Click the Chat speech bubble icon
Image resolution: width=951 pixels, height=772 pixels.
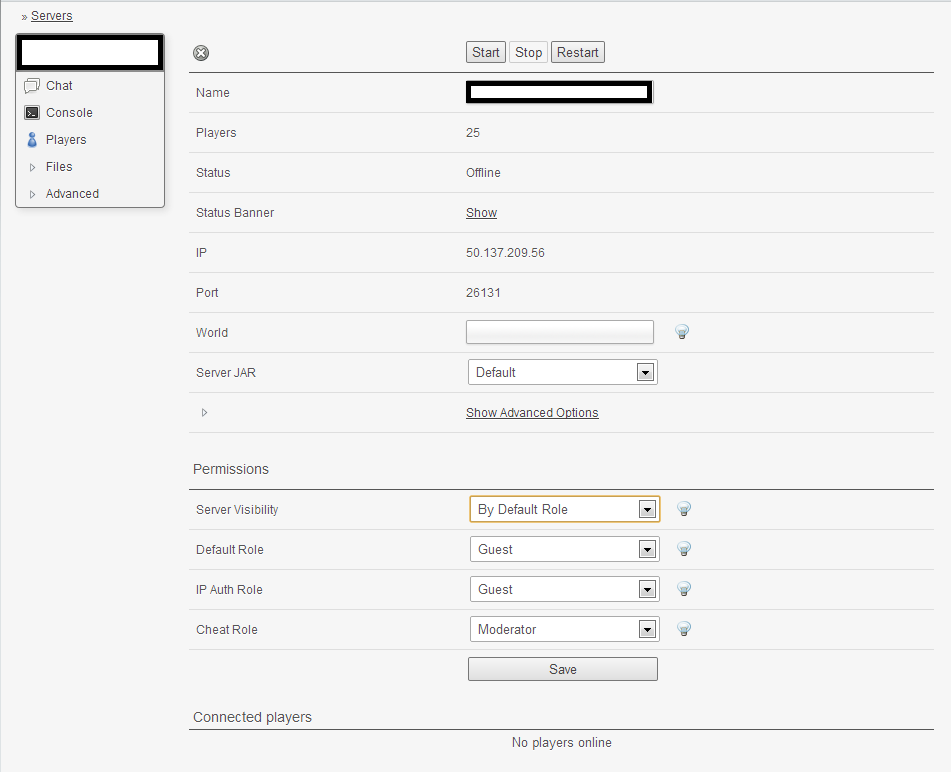point(32,86)
